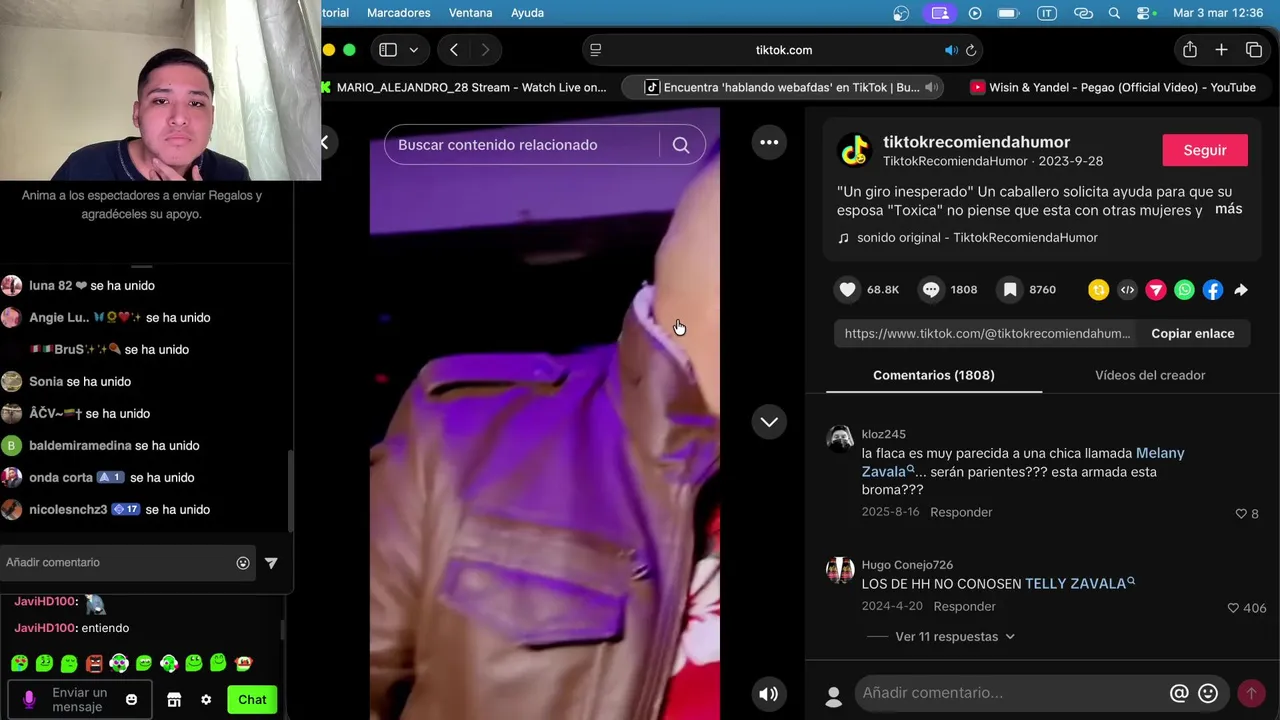1280x720 pixels.
Task: Select the angry red emote in Kick chat
Action: pyautogui.click(x=94, y=663)
